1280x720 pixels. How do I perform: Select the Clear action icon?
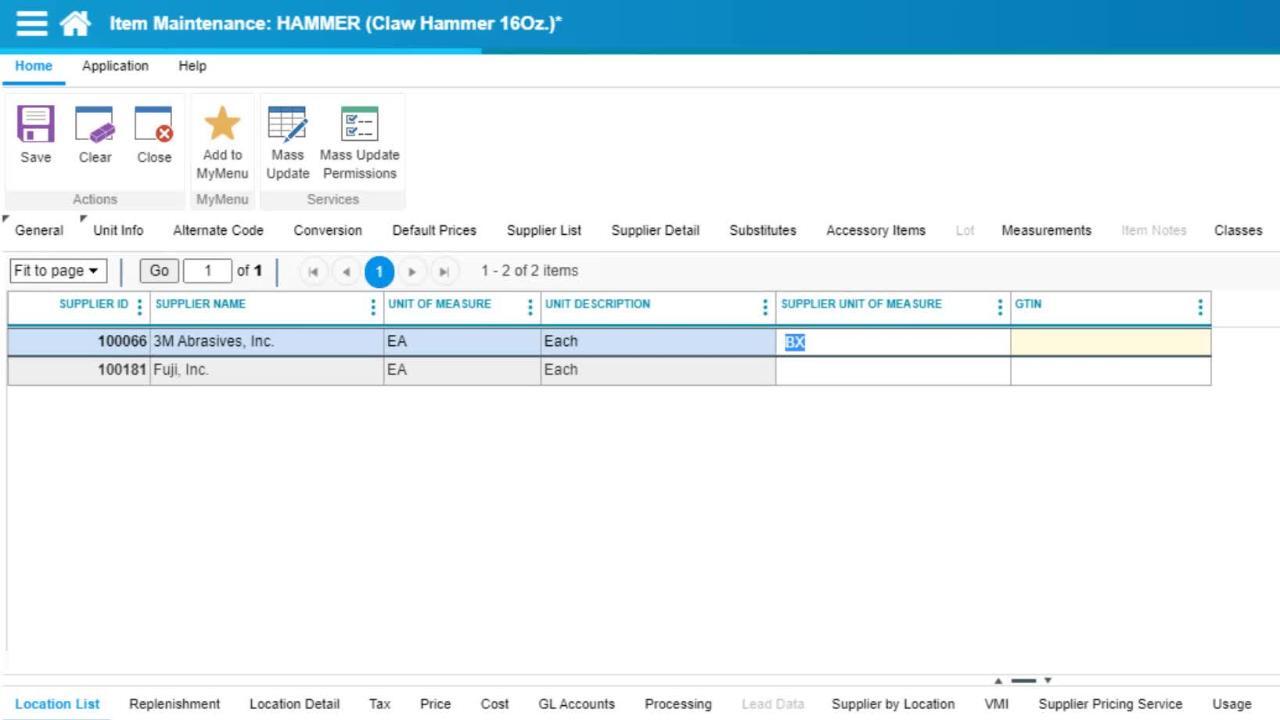point(95,135)
